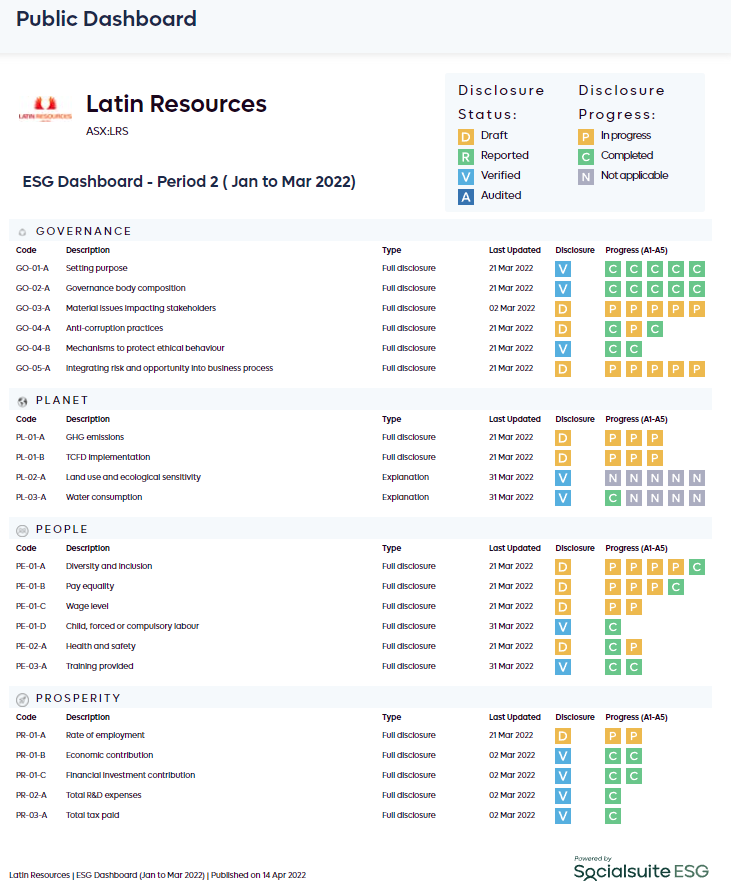The height and width of the screenshot is (889, 731).
Task: Click the 'Public Dashboard' page title
Action: (x=106, y=19)
